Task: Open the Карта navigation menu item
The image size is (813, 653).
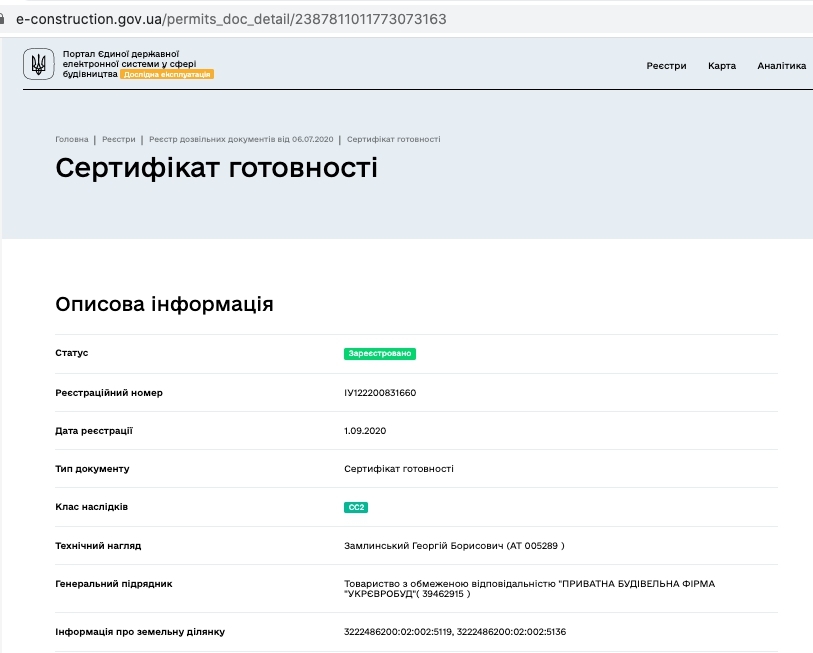Action: click(x=722, y=66)
